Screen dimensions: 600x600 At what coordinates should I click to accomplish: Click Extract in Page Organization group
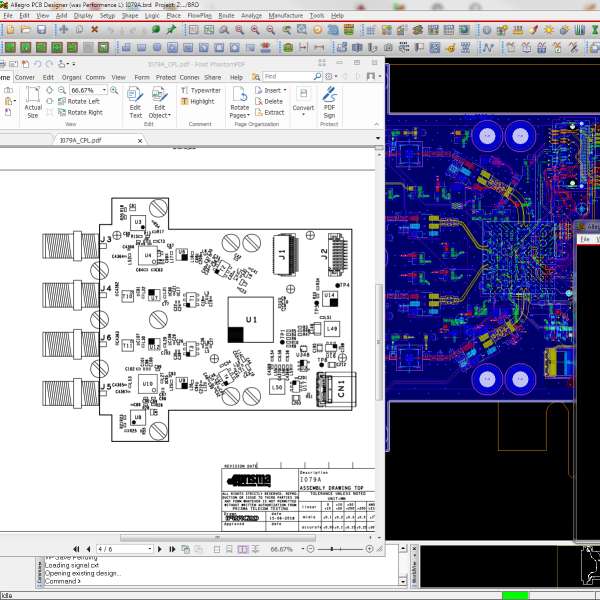[x=270, y=112]
